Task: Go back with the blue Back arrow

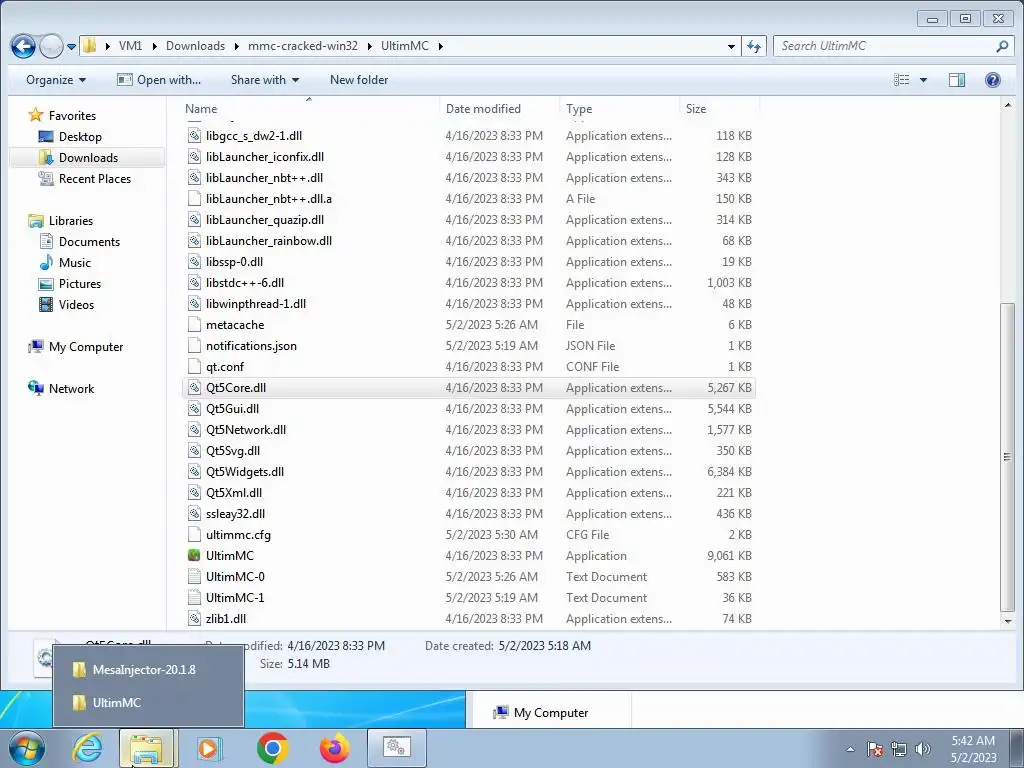Action: [23, 46]
